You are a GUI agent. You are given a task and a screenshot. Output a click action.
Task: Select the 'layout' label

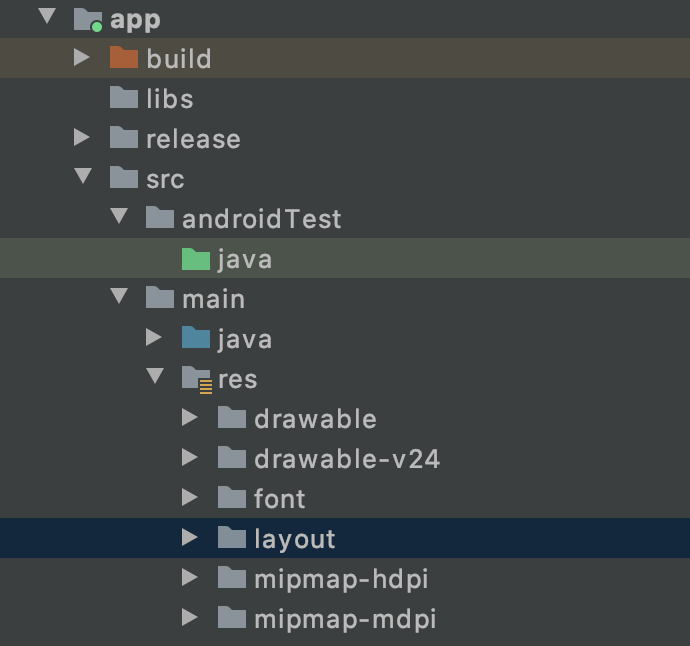pos(295,540)
